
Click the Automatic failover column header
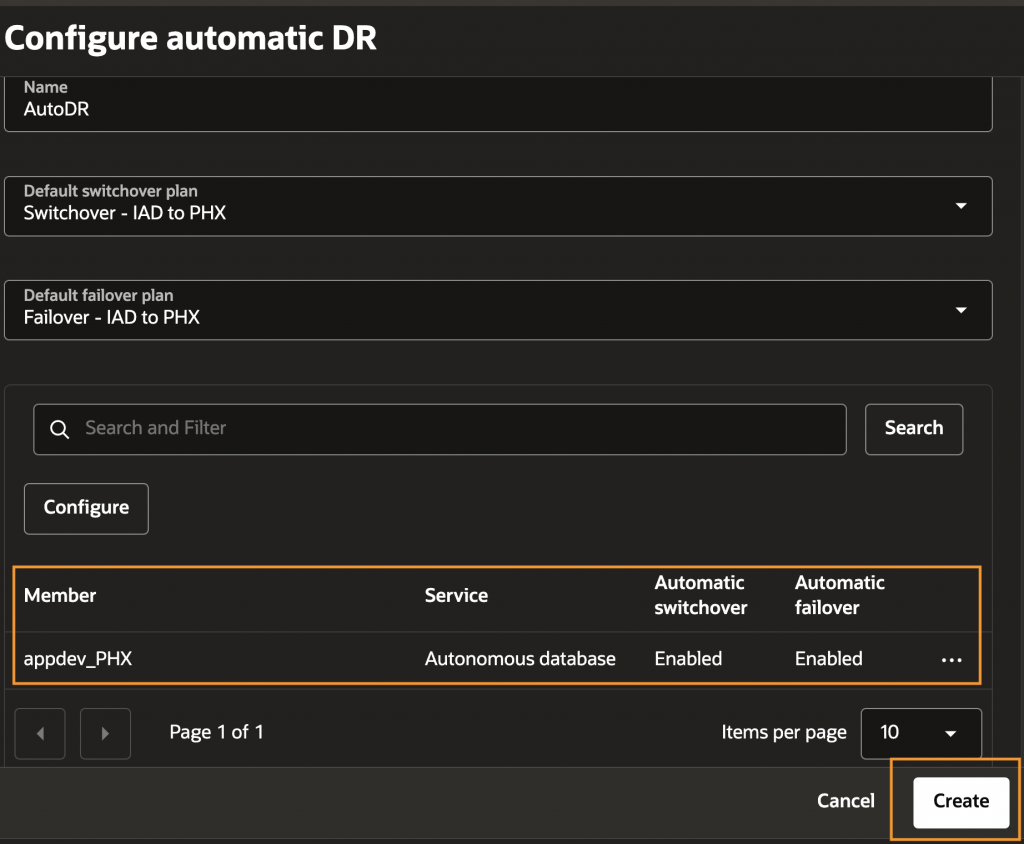pos(840,595)
